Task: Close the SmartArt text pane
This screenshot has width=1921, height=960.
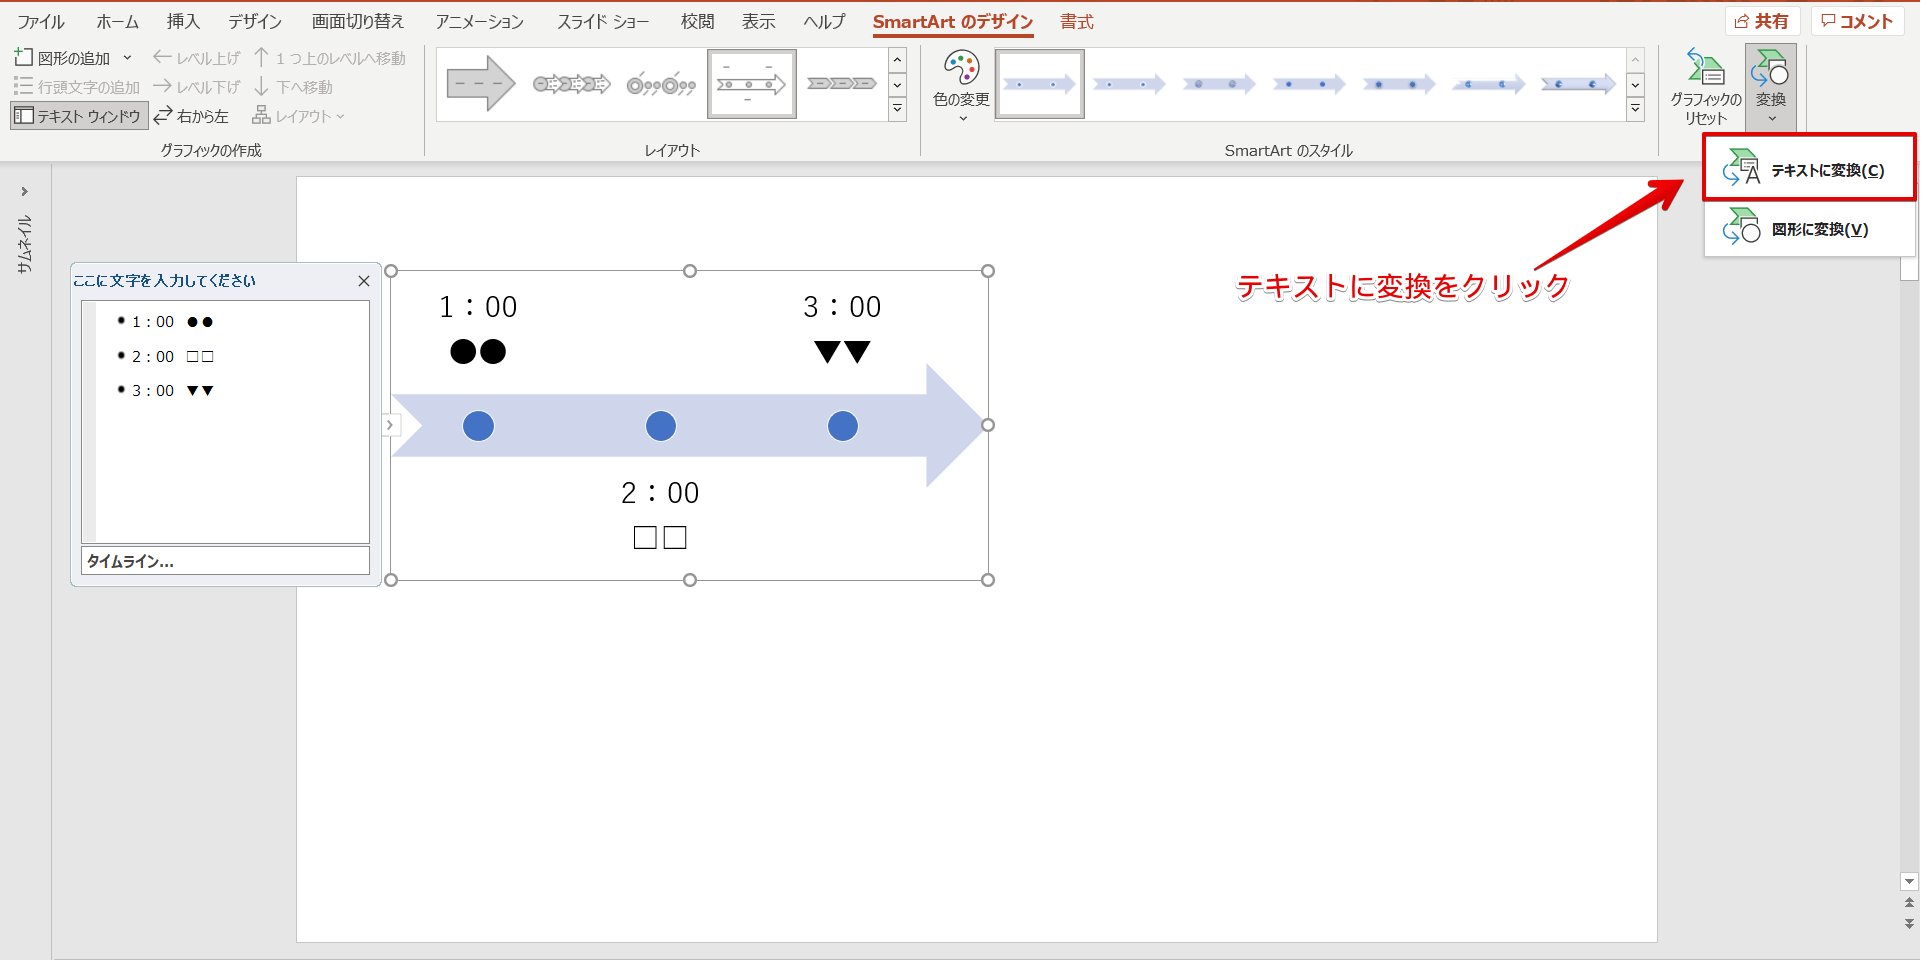Action: pos(364,281)
